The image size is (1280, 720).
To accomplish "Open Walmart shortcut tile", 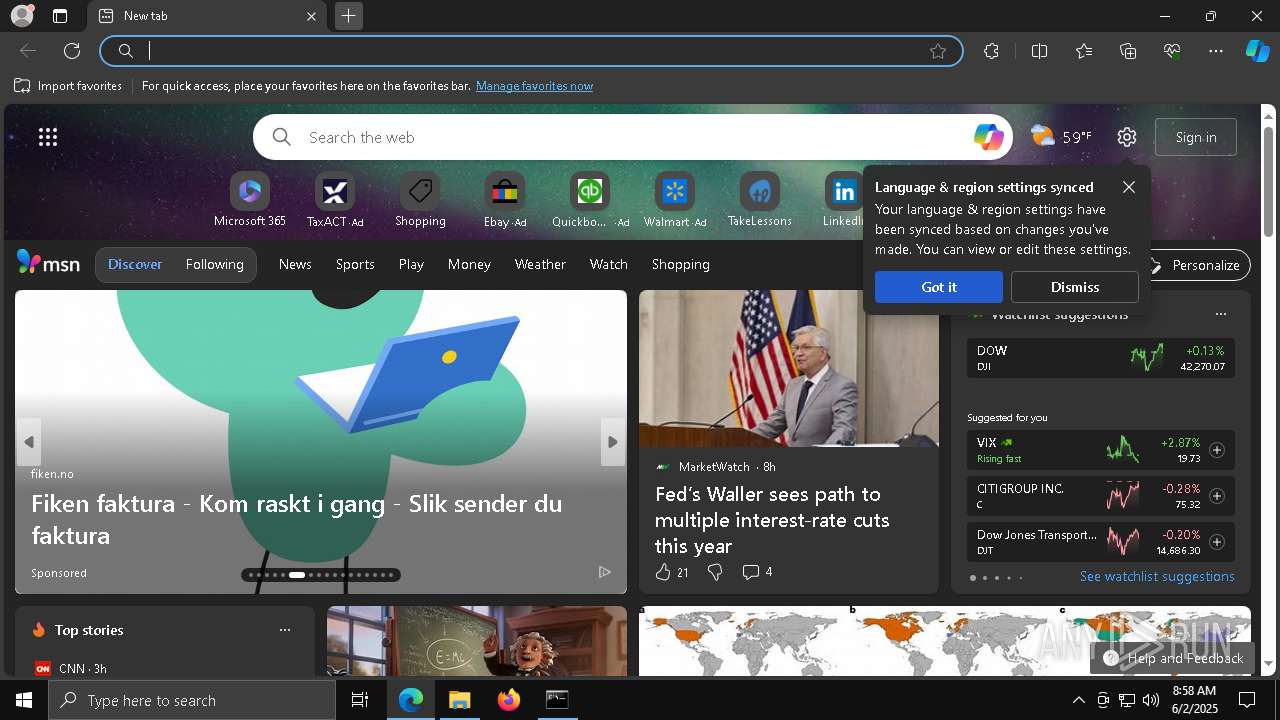I will (x=675, y=200).
